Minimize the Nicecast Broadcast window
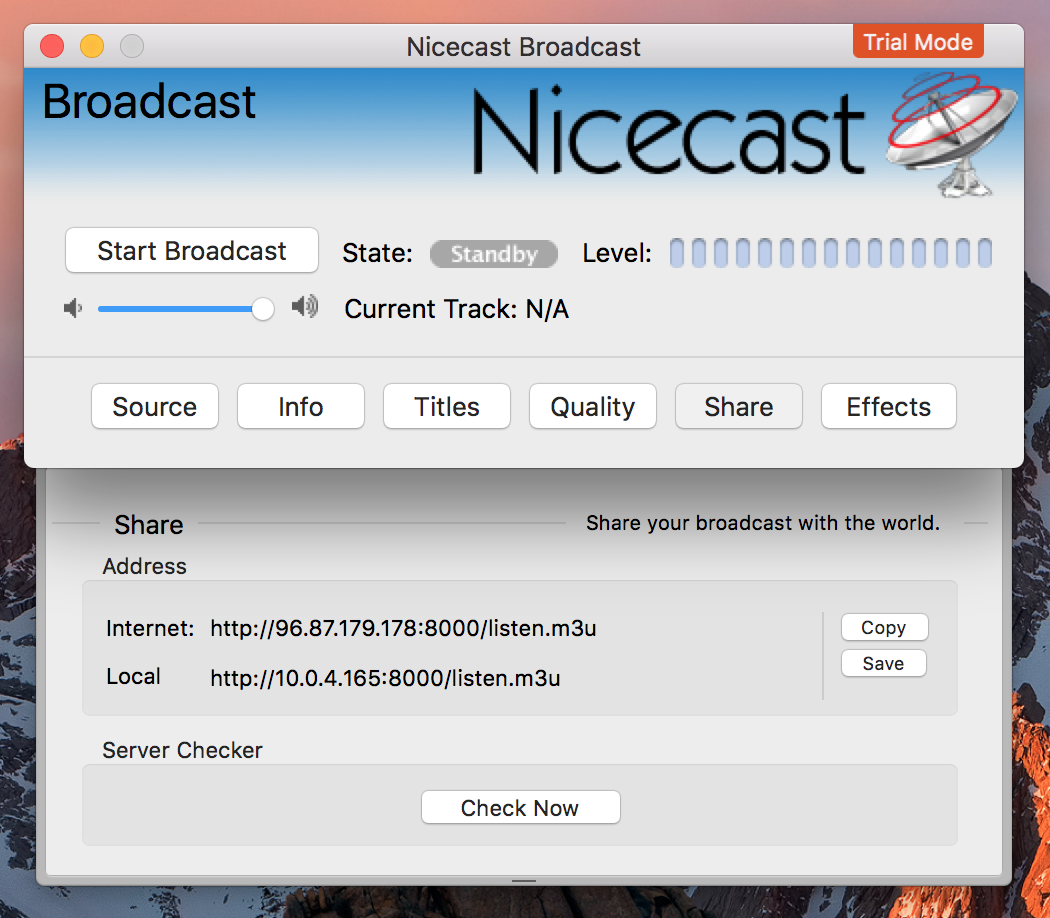 92,46
